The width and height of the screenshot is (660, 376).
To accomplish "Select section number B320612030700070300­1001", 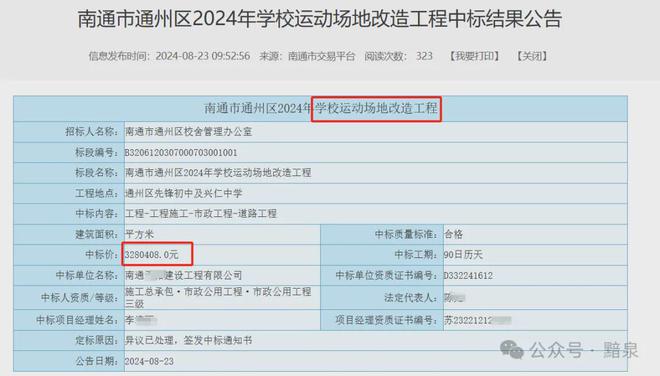I will tap(181, 152).
